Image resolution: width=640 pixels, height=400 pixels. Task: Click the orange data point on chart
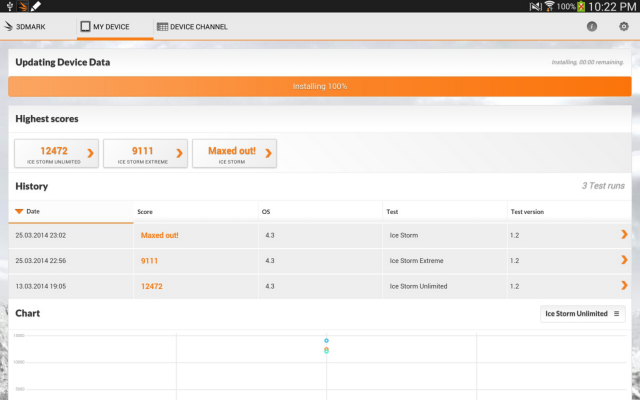click(x=326, y=349)
